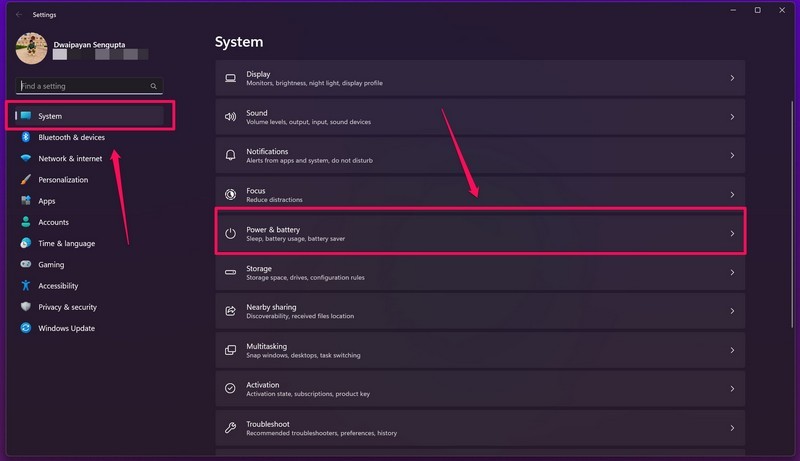Go to Time & language settings

pos(66,243)
